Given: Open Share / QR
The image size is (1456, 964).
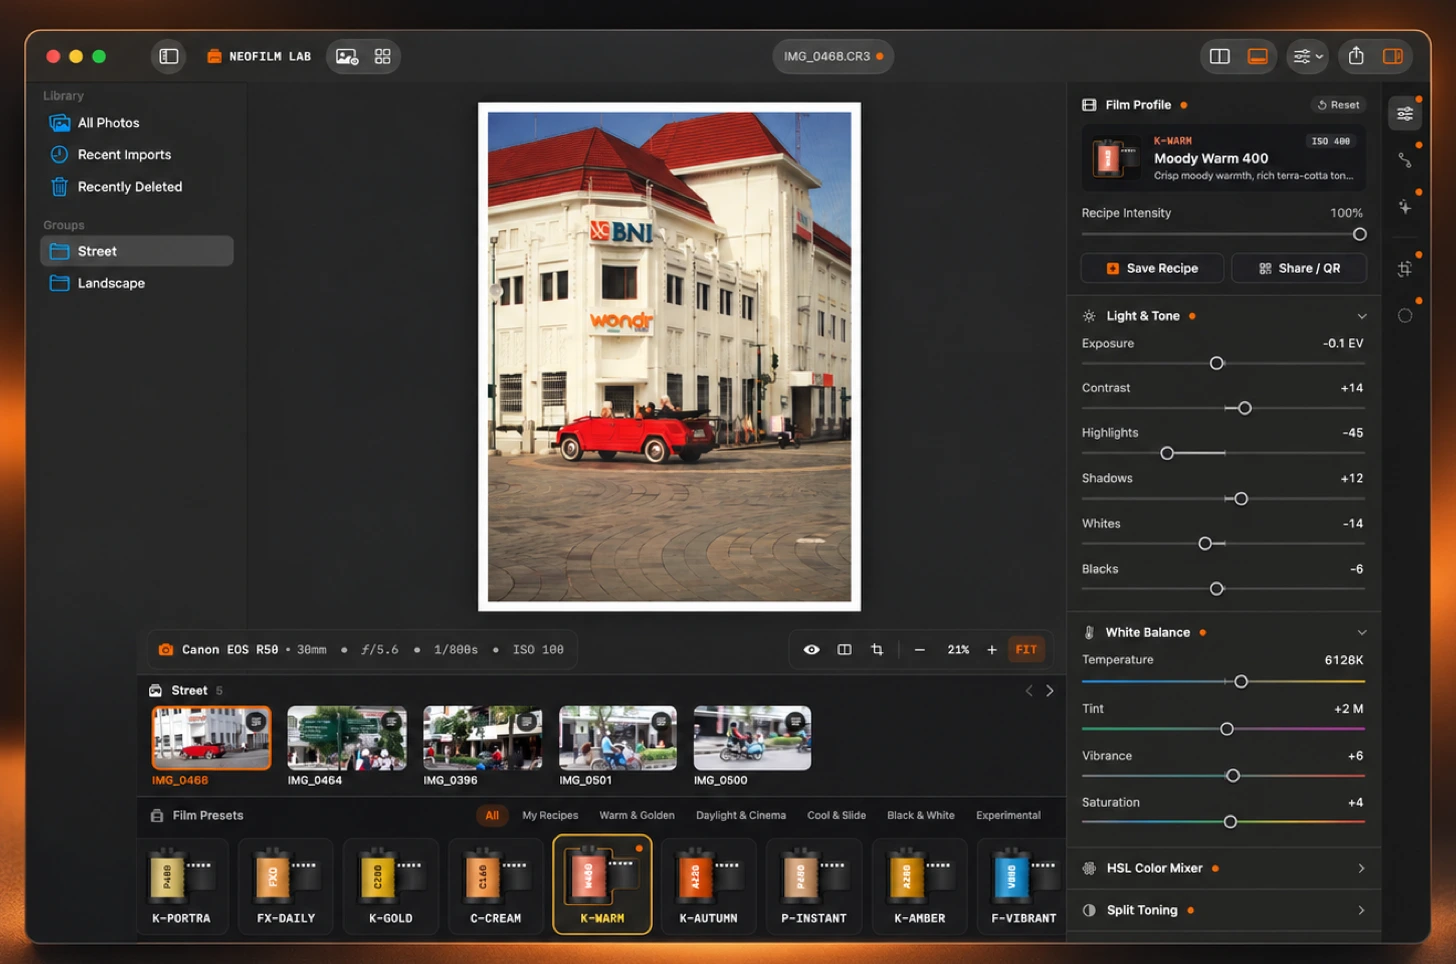Looking at the screenshot, I should tap(1299, 268).
